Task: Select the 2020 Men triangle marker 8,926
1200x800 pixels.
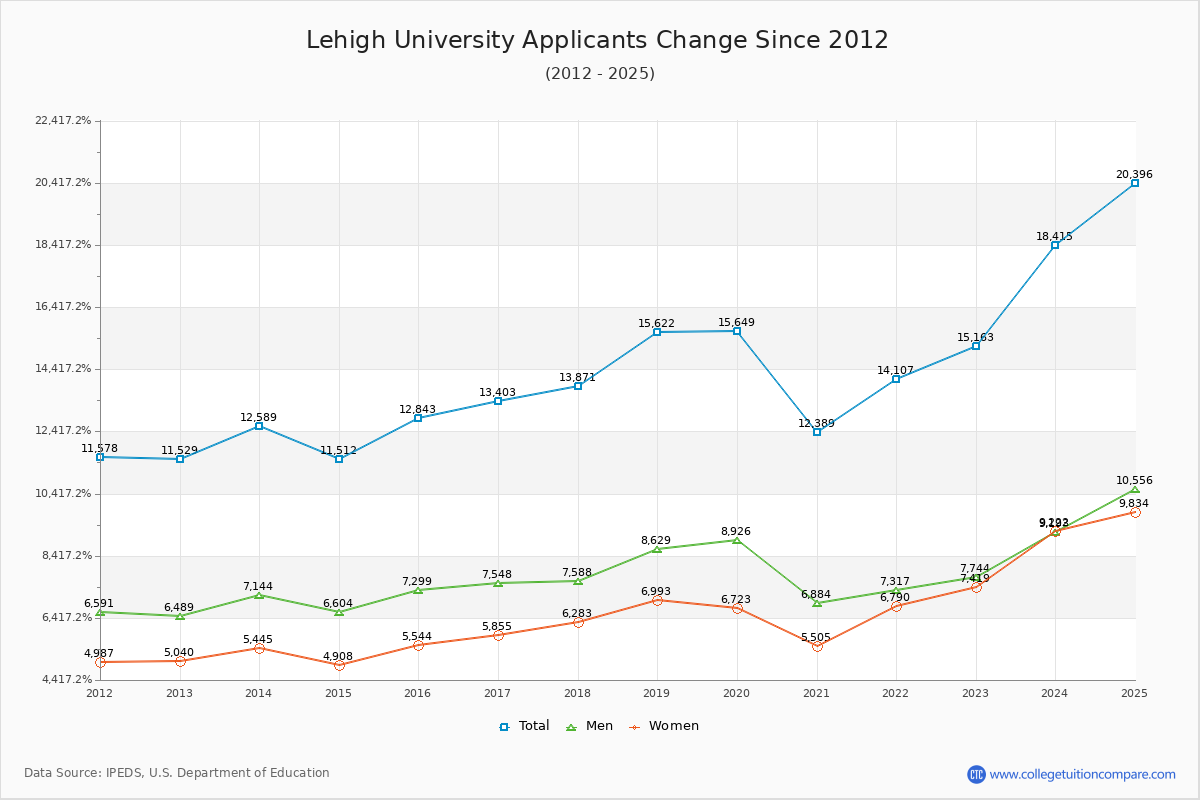Action: click(737, 540)
